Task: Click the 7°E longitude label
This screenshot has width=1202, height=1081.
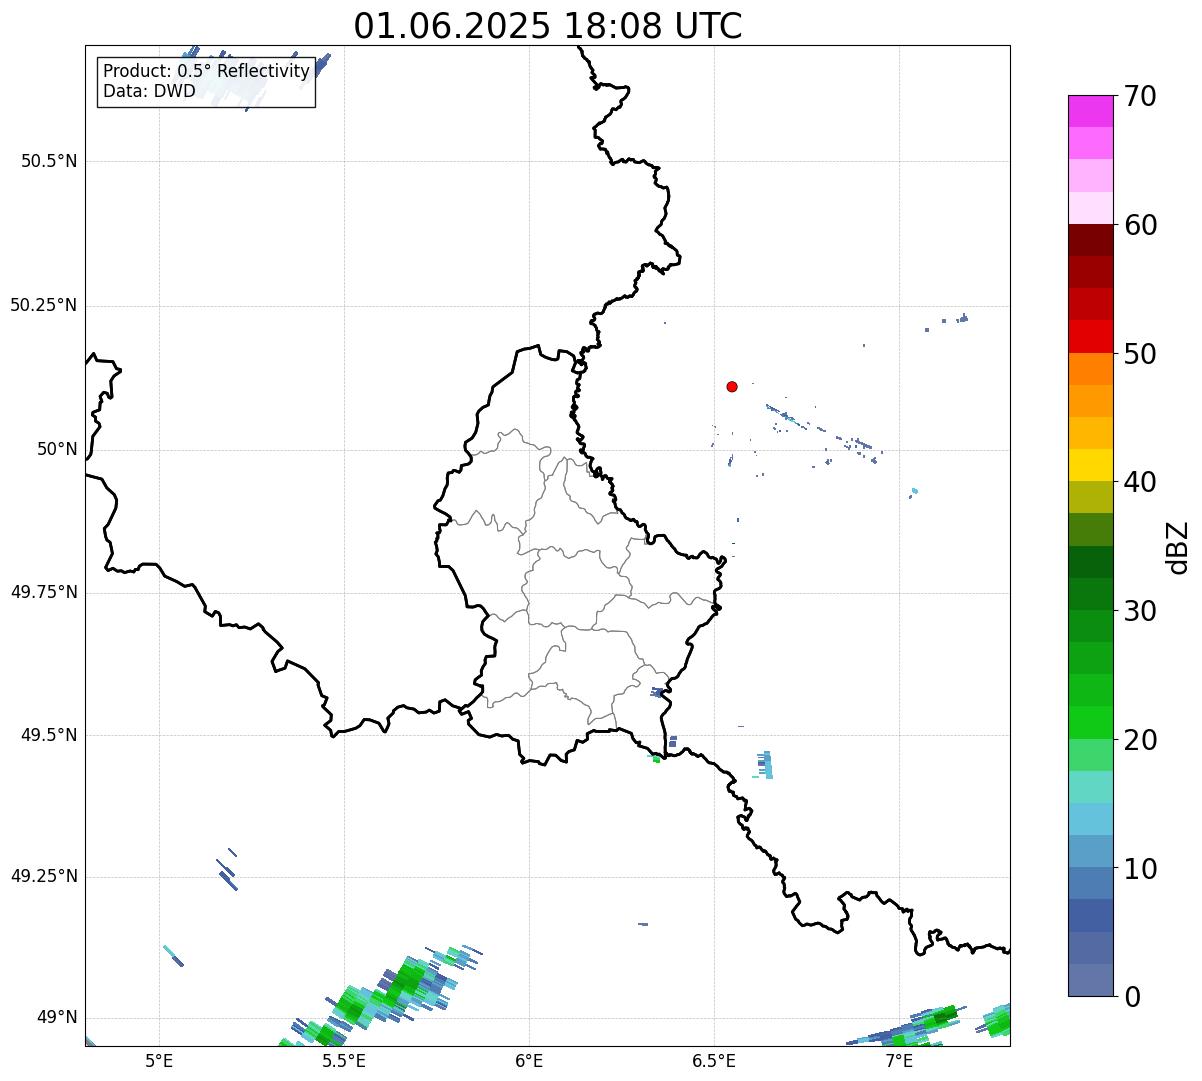Action: point(899,1061)
